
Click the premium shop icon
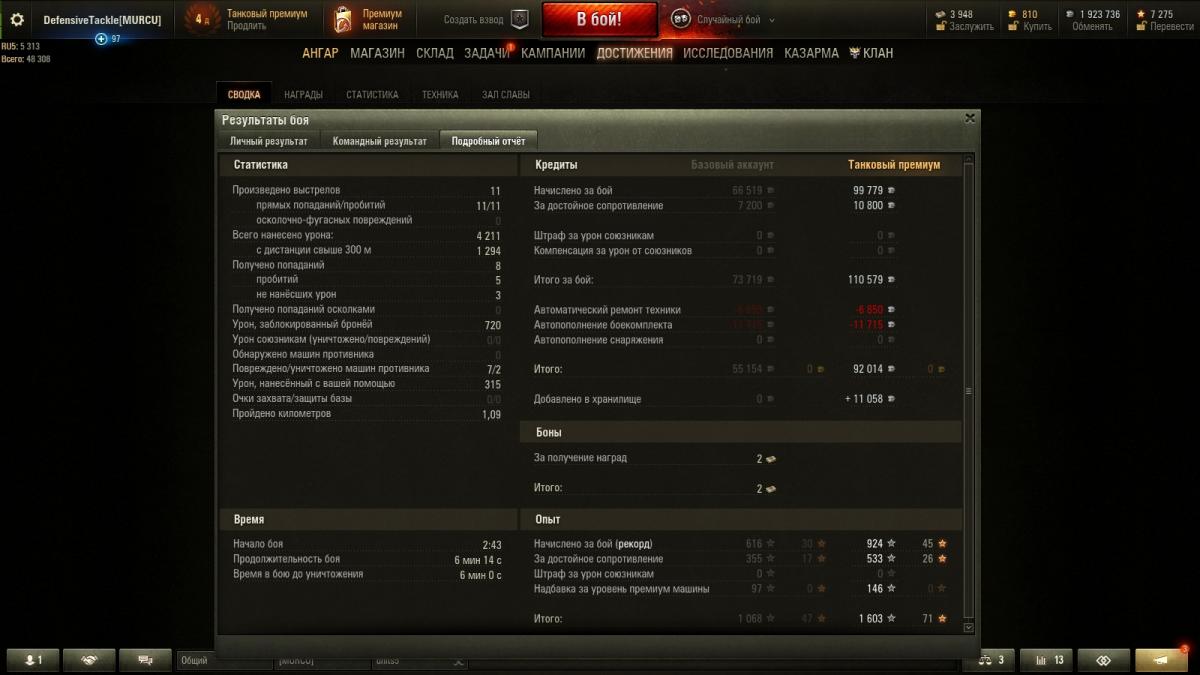point(343,19)
